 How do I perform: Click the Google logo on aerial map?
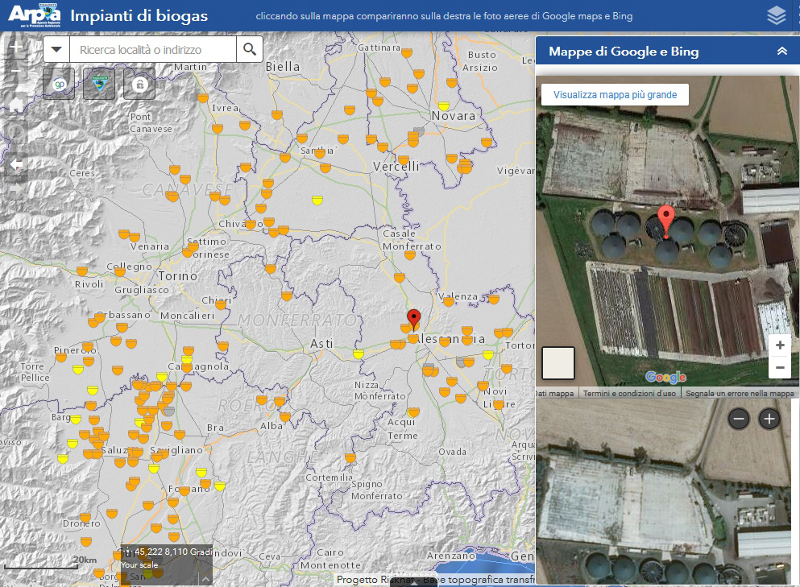(x=665, y=377)
